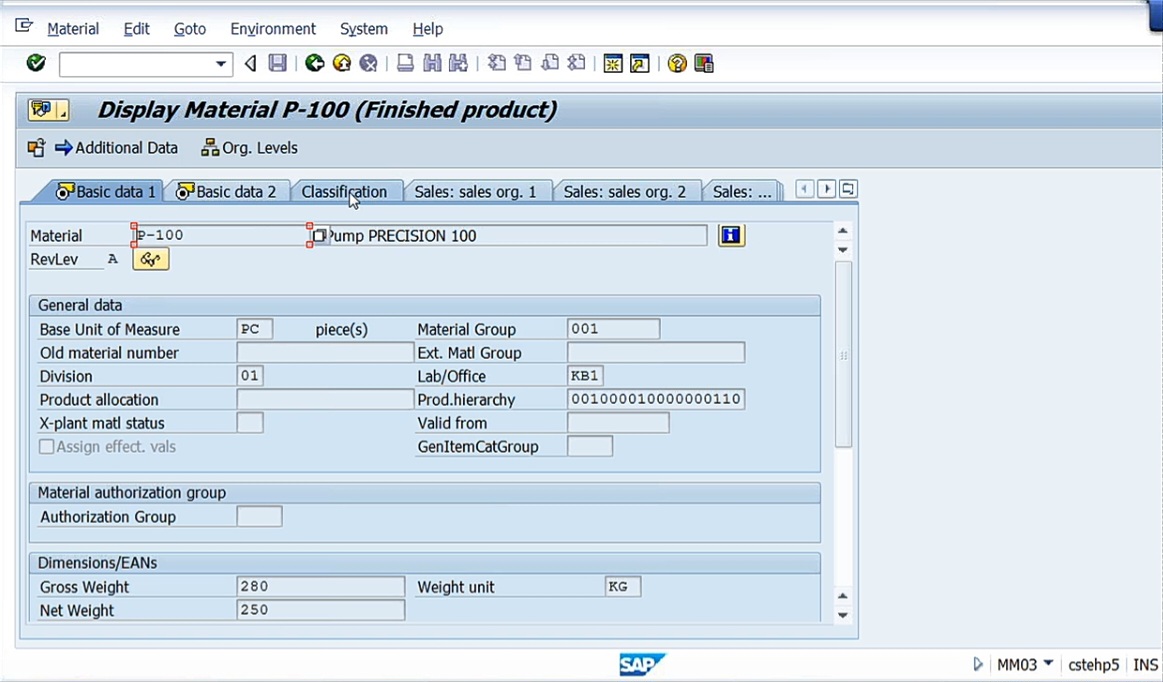Click the Product allocation field
Image resolution: width=1163 pixels, height=682 pixels.
pyautogui.click(x=325, y=399)
